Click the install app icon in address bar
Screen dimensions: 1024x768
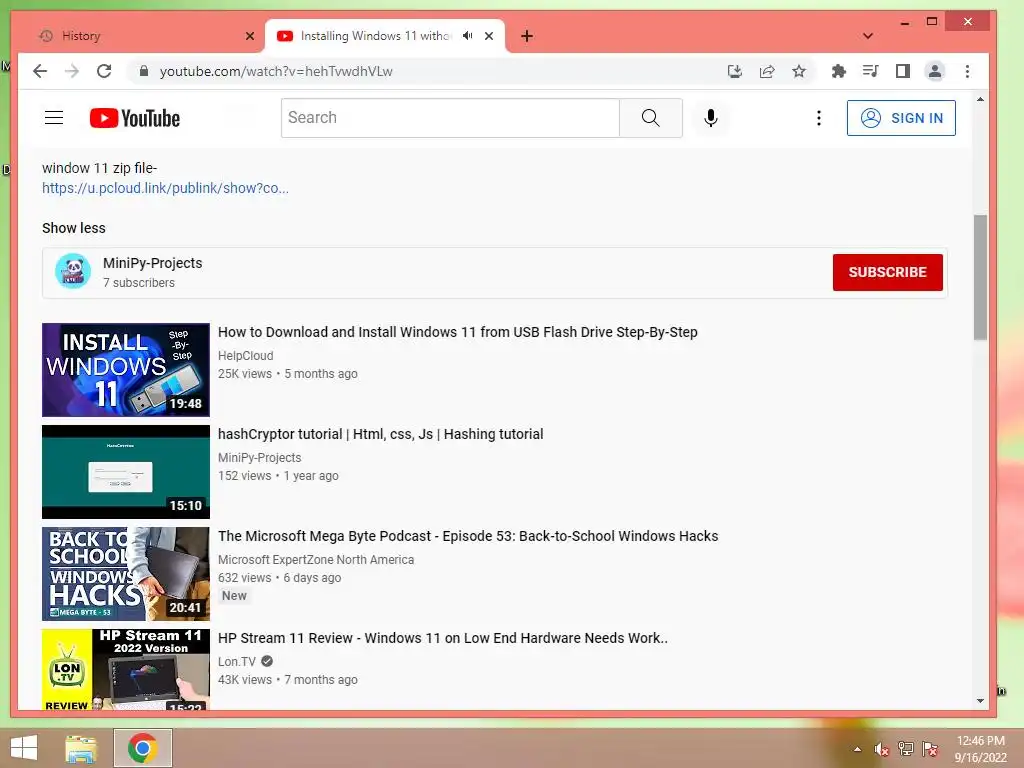735,71
